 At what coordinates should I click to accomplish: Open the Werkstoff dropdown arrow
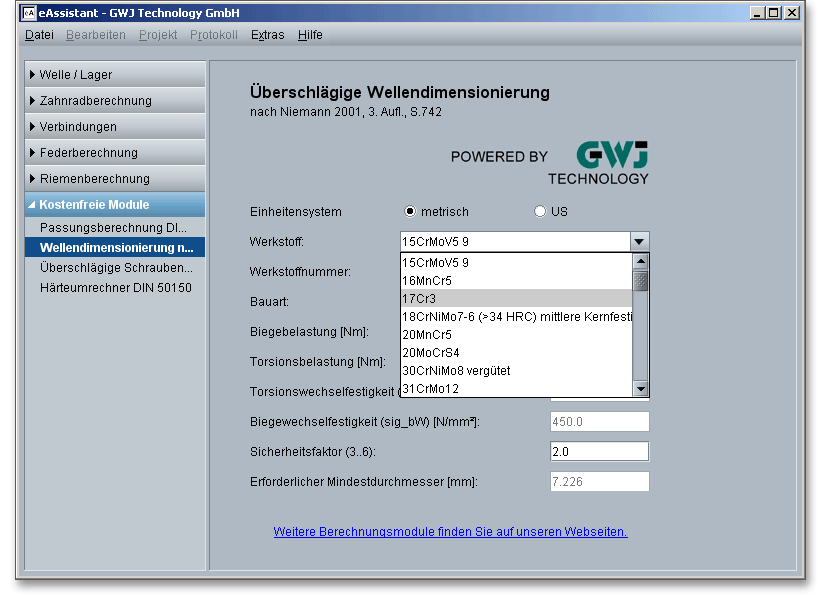click(x=640, y=242)
